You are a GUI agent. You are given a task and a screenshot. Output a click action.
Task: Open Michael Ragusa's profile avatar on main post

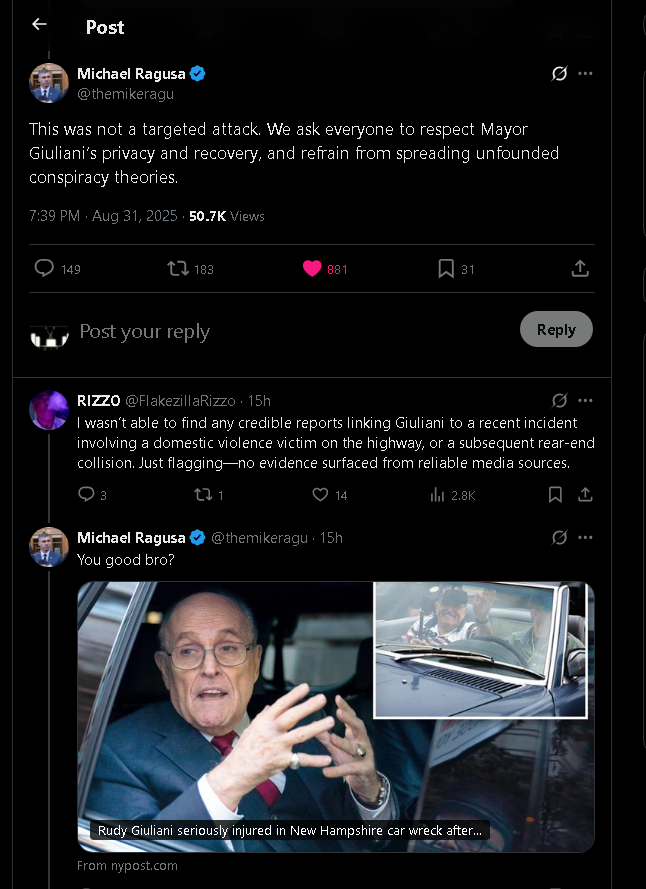point(49,83)
